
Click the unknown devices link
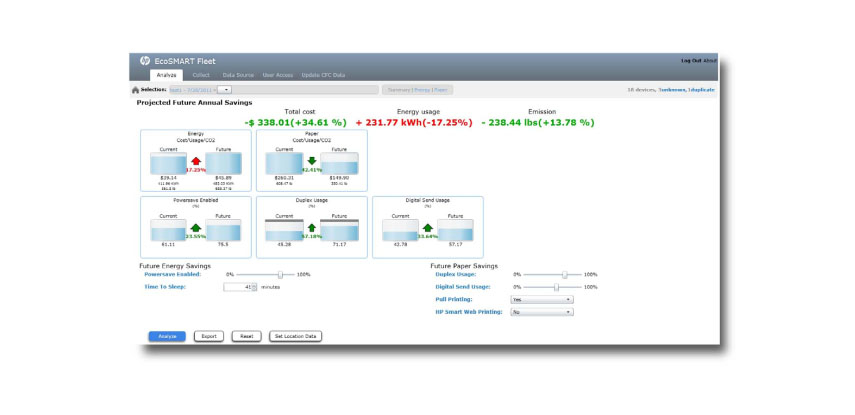click(x=671, y=90)
